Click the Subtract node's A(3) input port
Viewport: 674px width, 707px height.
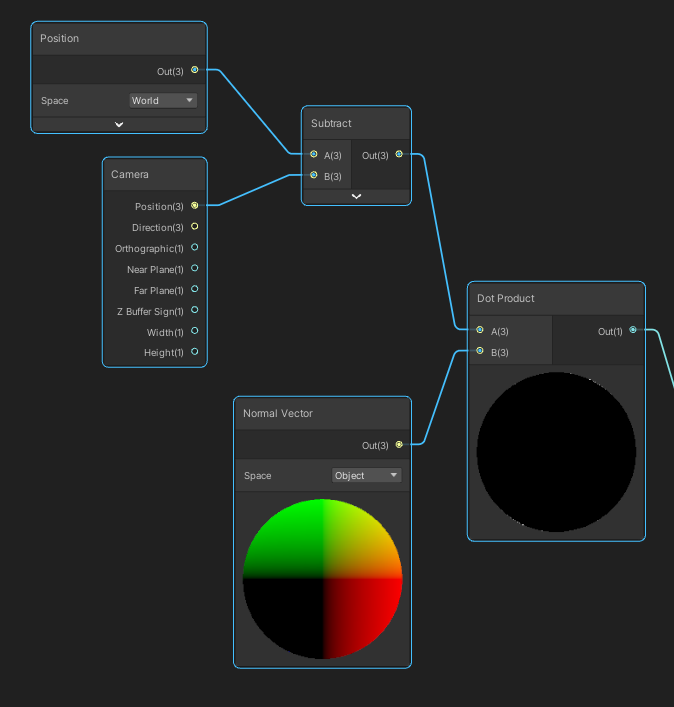(x=314, y=155)
